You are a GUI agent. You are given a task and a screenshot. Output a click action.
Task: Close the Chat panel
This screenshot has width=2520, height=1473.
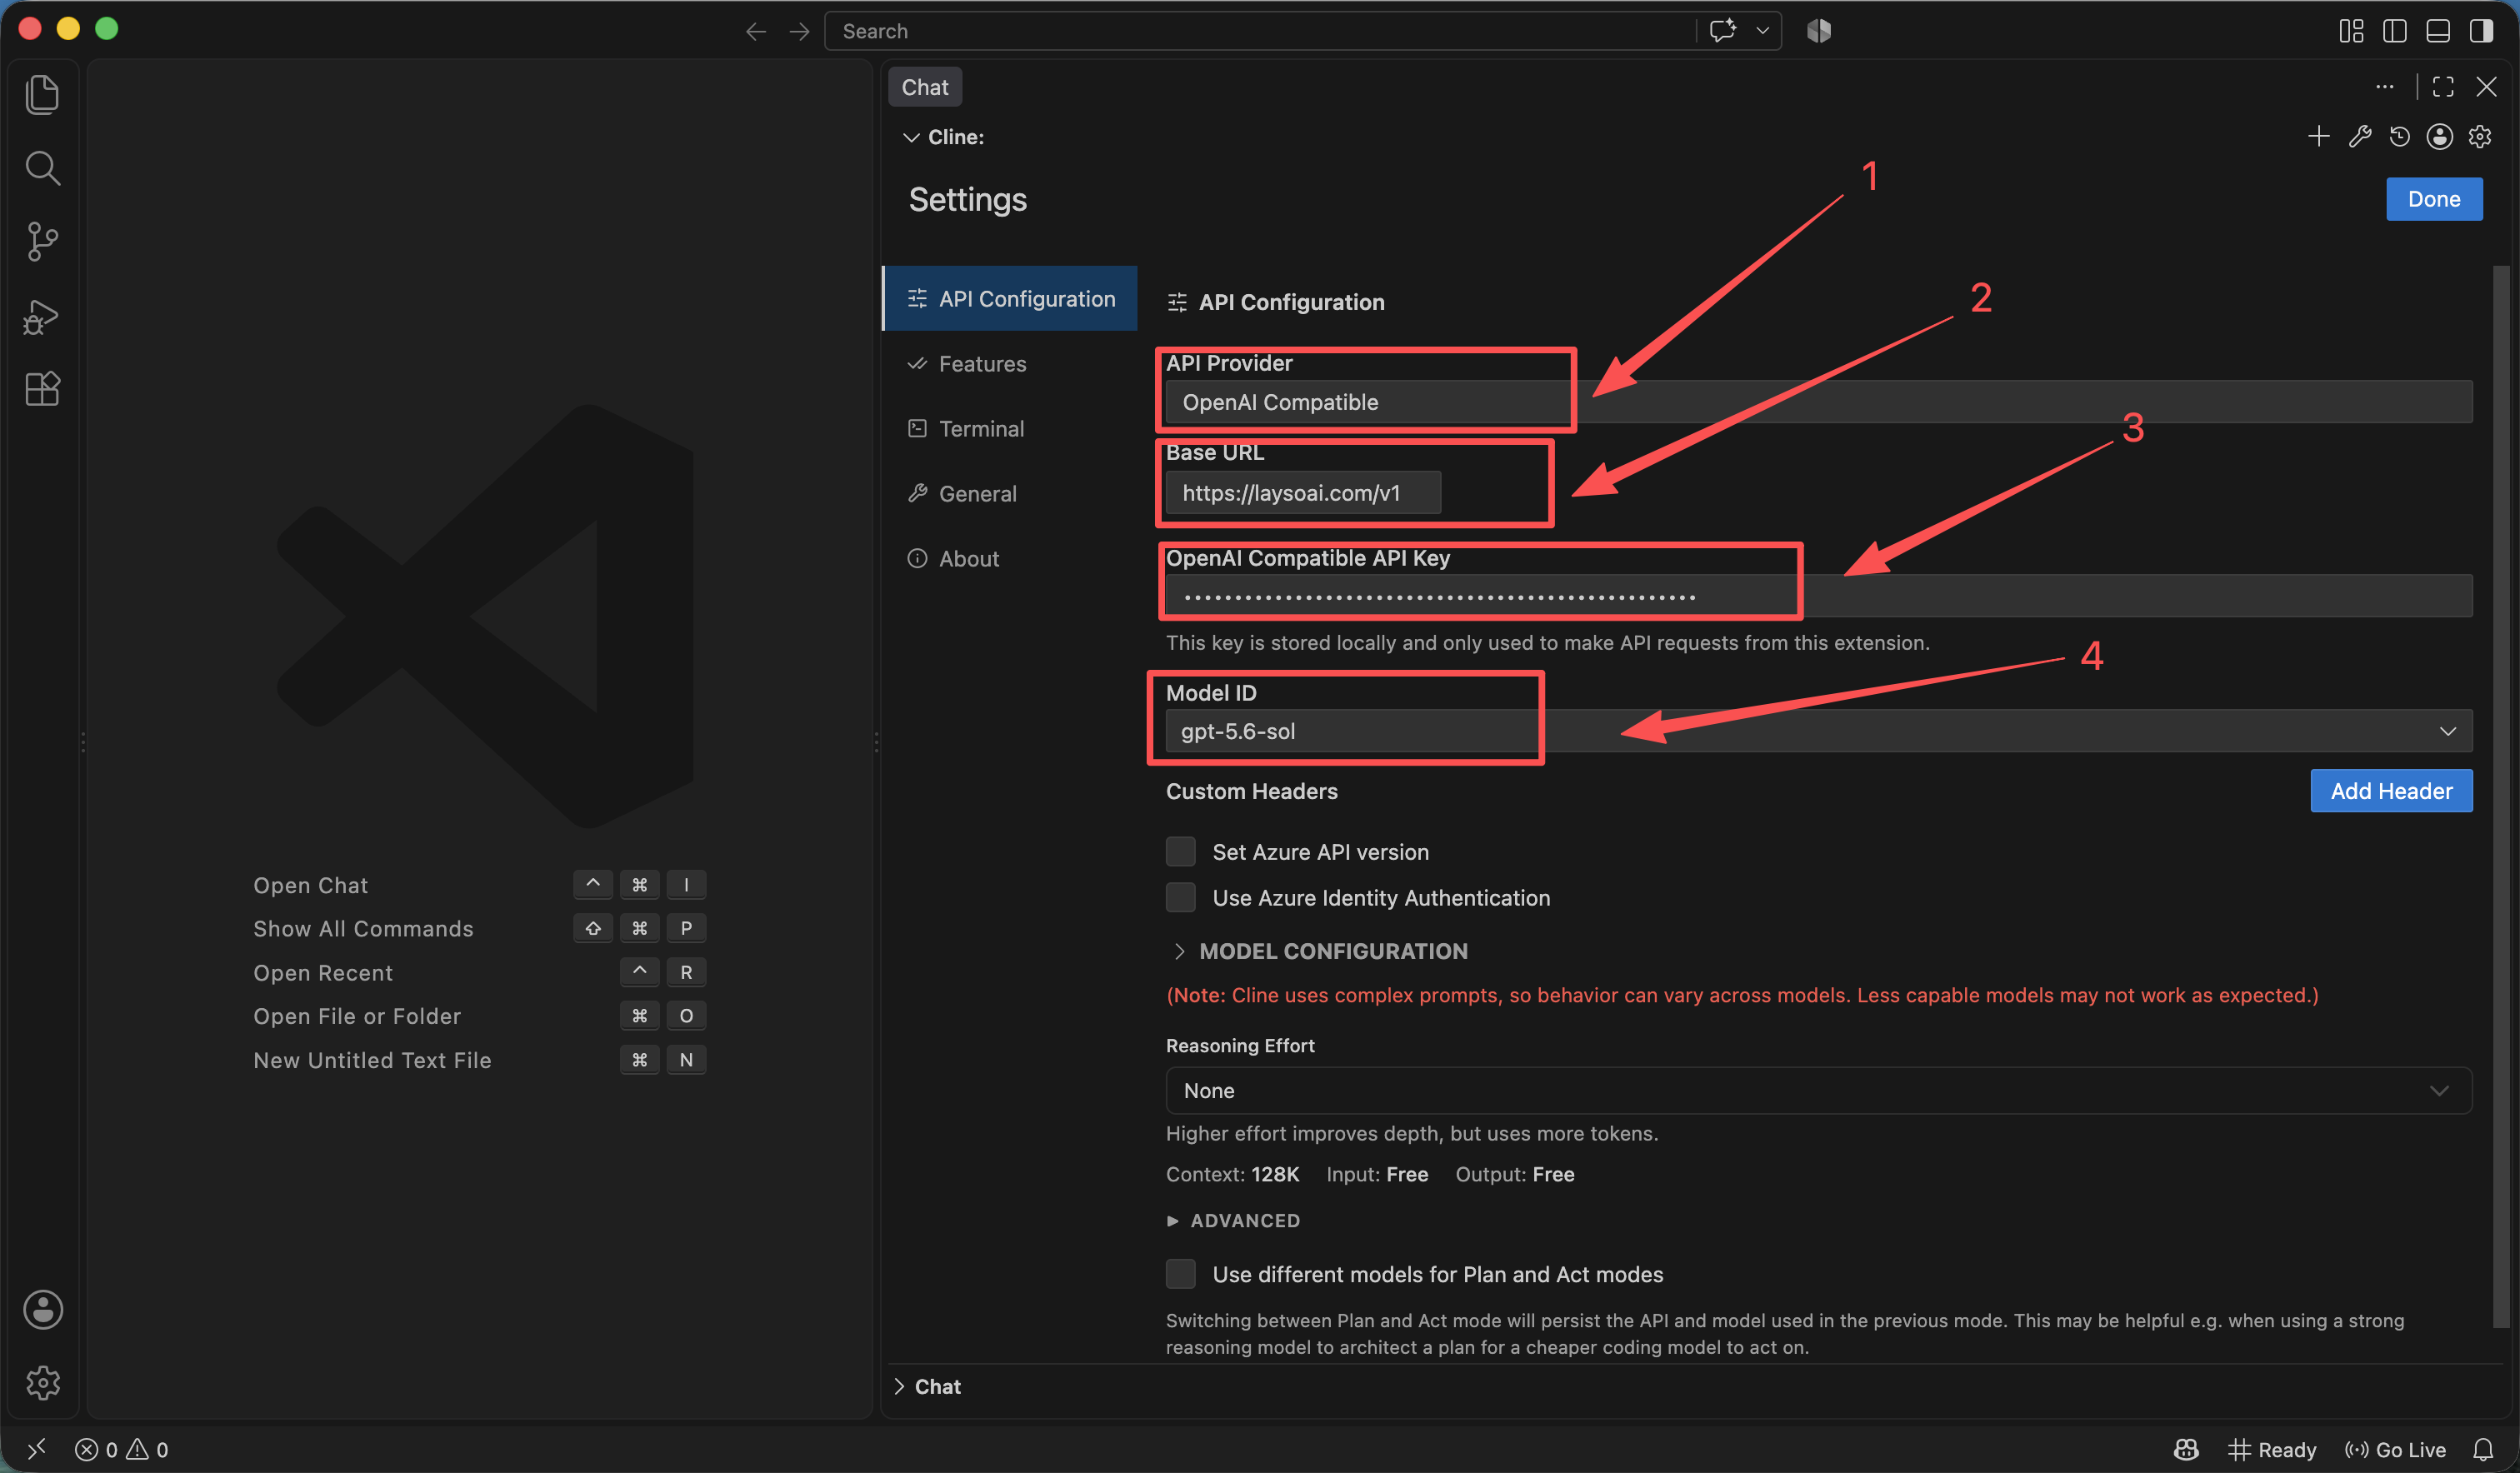(x=2486, y=87)
